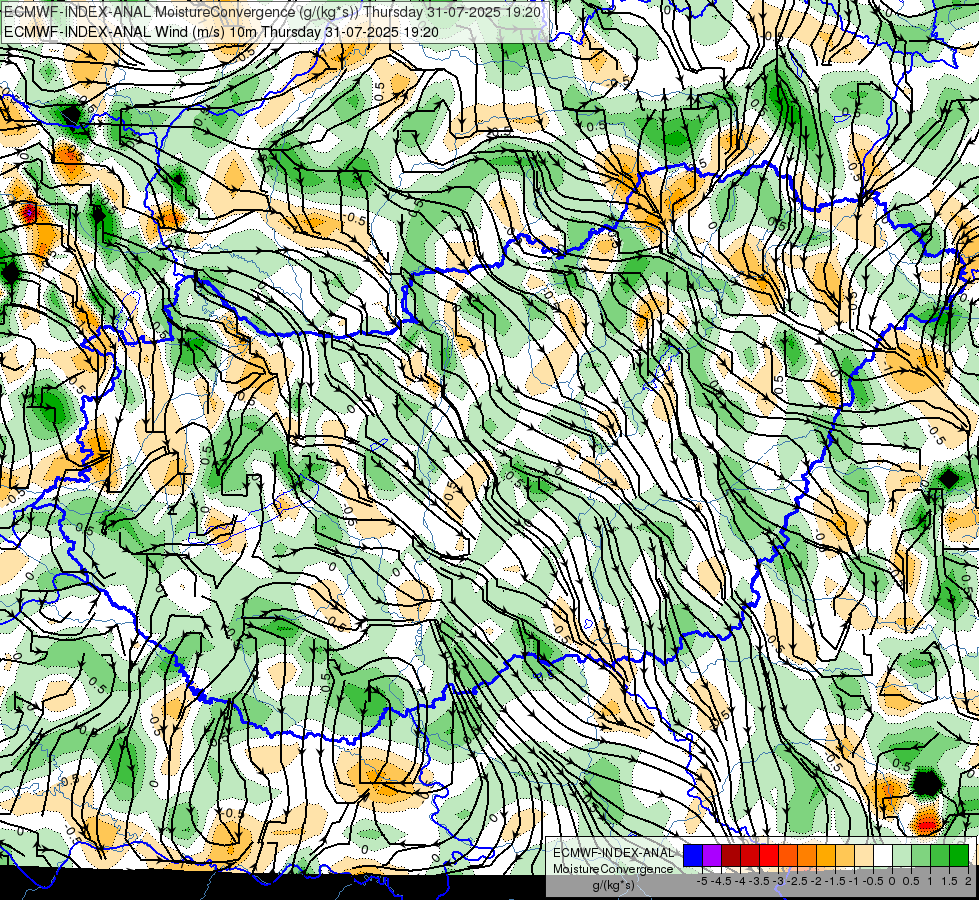
Task: Click the '-3' tick label on legend scale
Action: pyautogui.click(x=779, y=881)
